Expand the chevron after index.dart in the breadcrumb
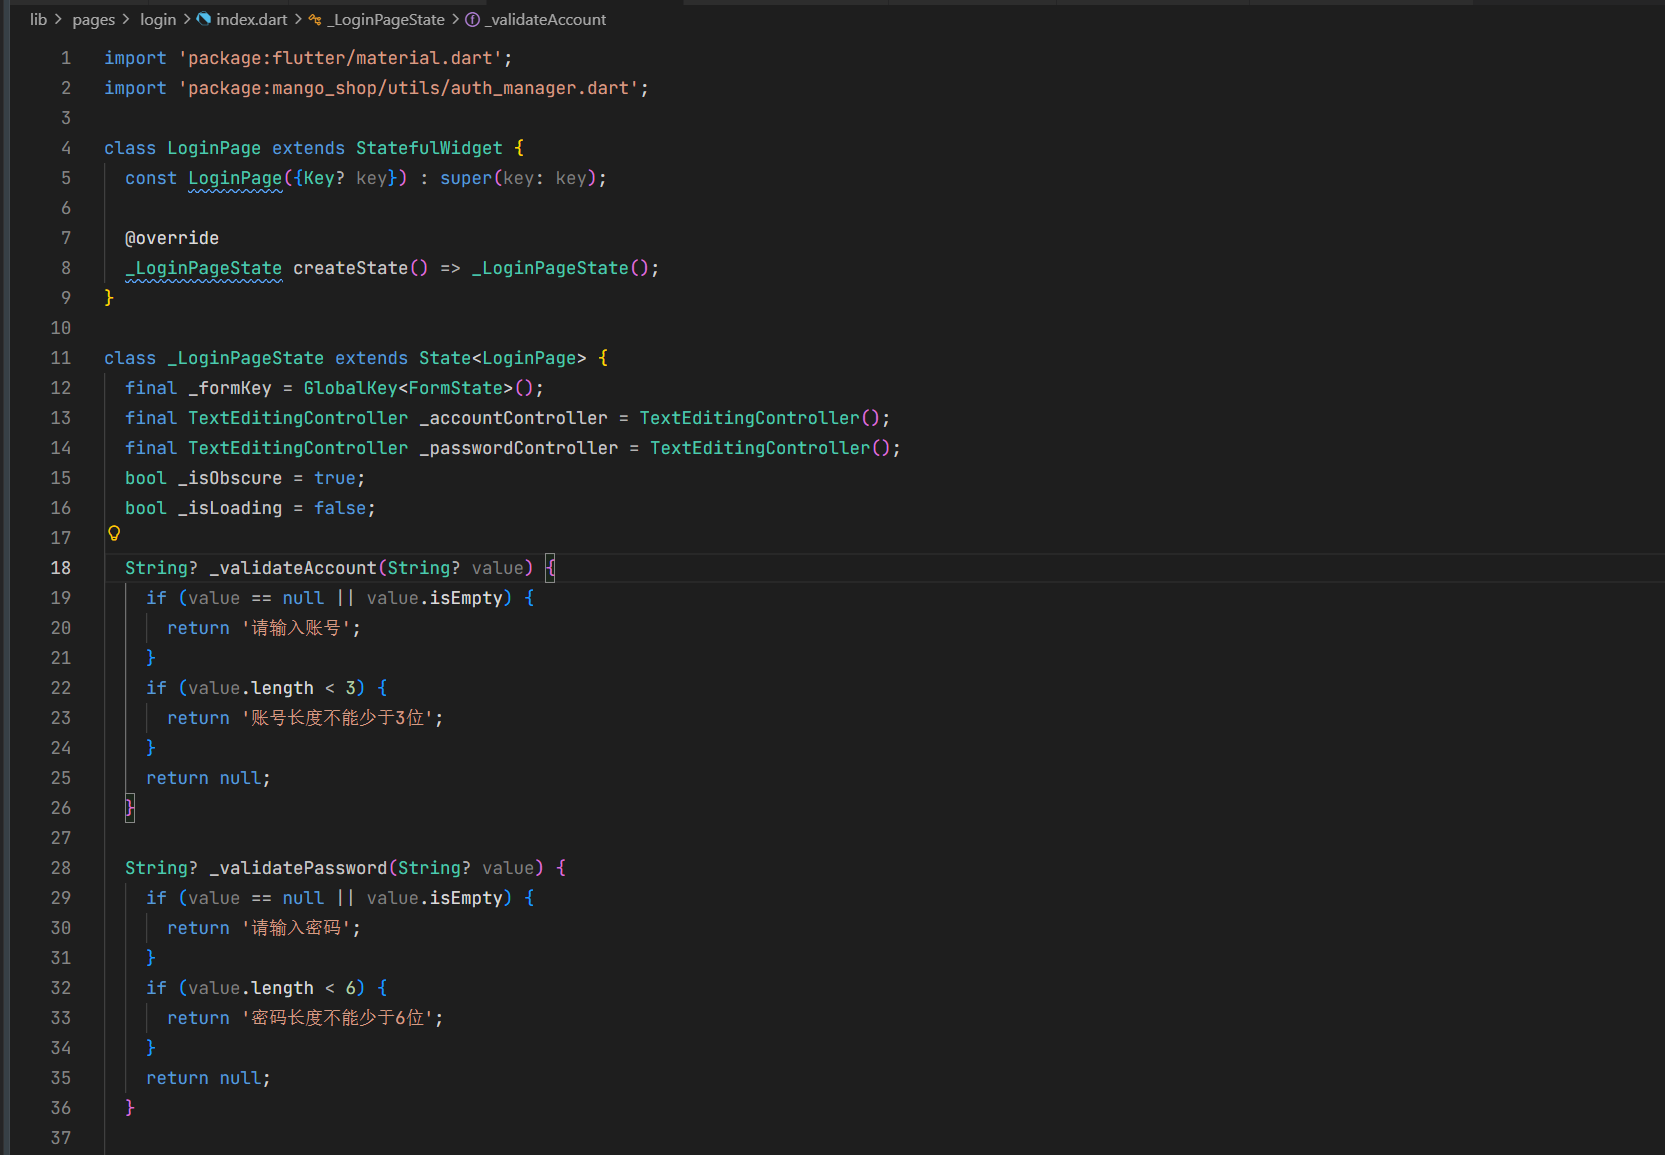The width and height of the screenshot is (1665, 1155). coord(298,19)
